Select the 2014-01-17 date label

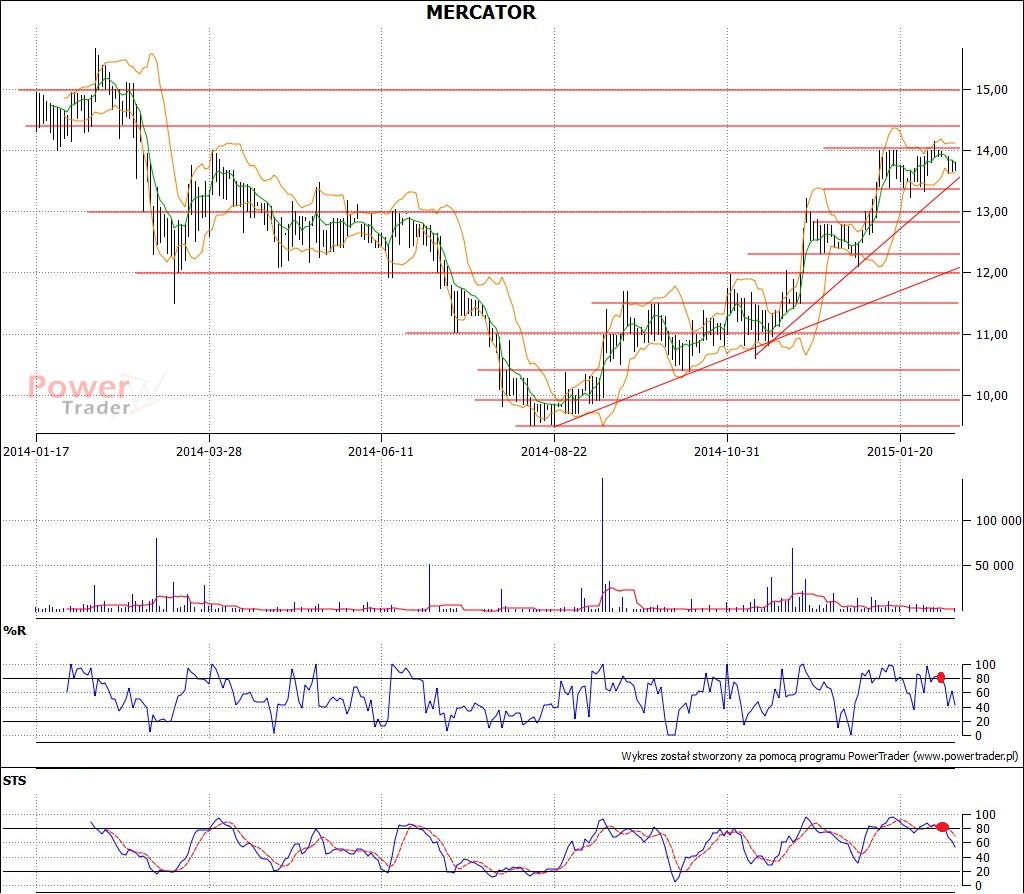pos(37,451)
